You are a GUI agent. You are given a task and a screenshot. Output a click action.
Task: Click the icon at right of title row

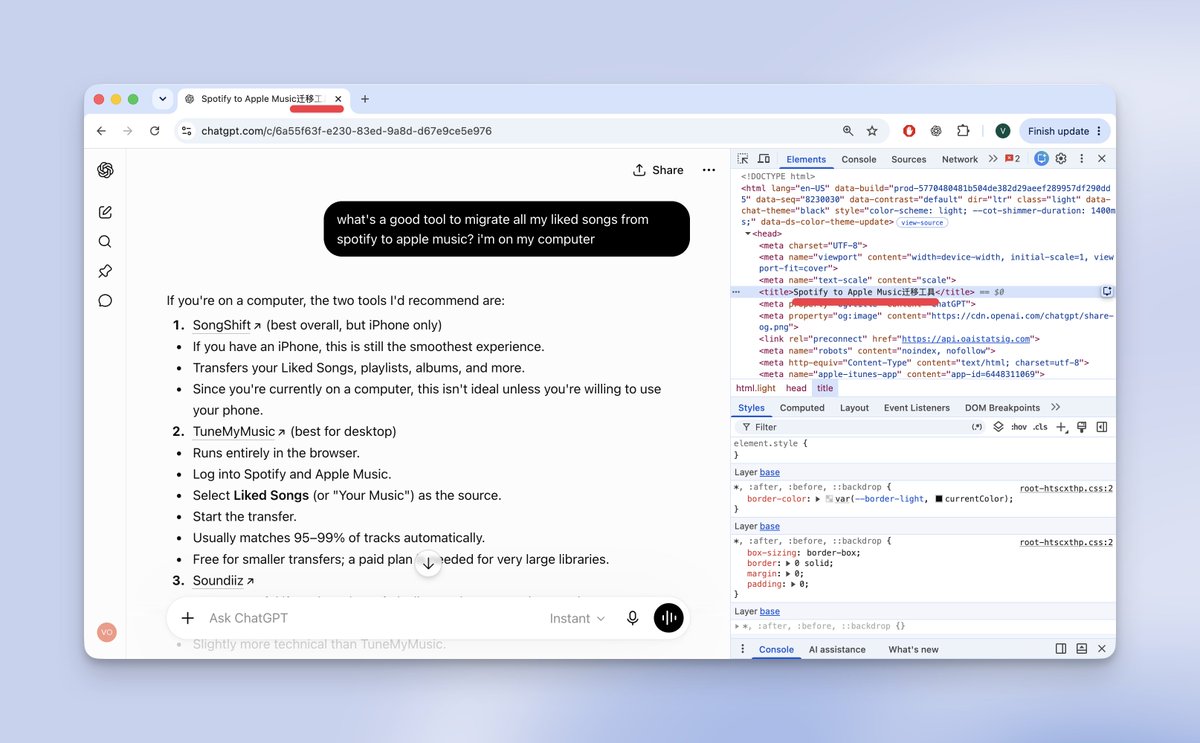pos(1106,291)
